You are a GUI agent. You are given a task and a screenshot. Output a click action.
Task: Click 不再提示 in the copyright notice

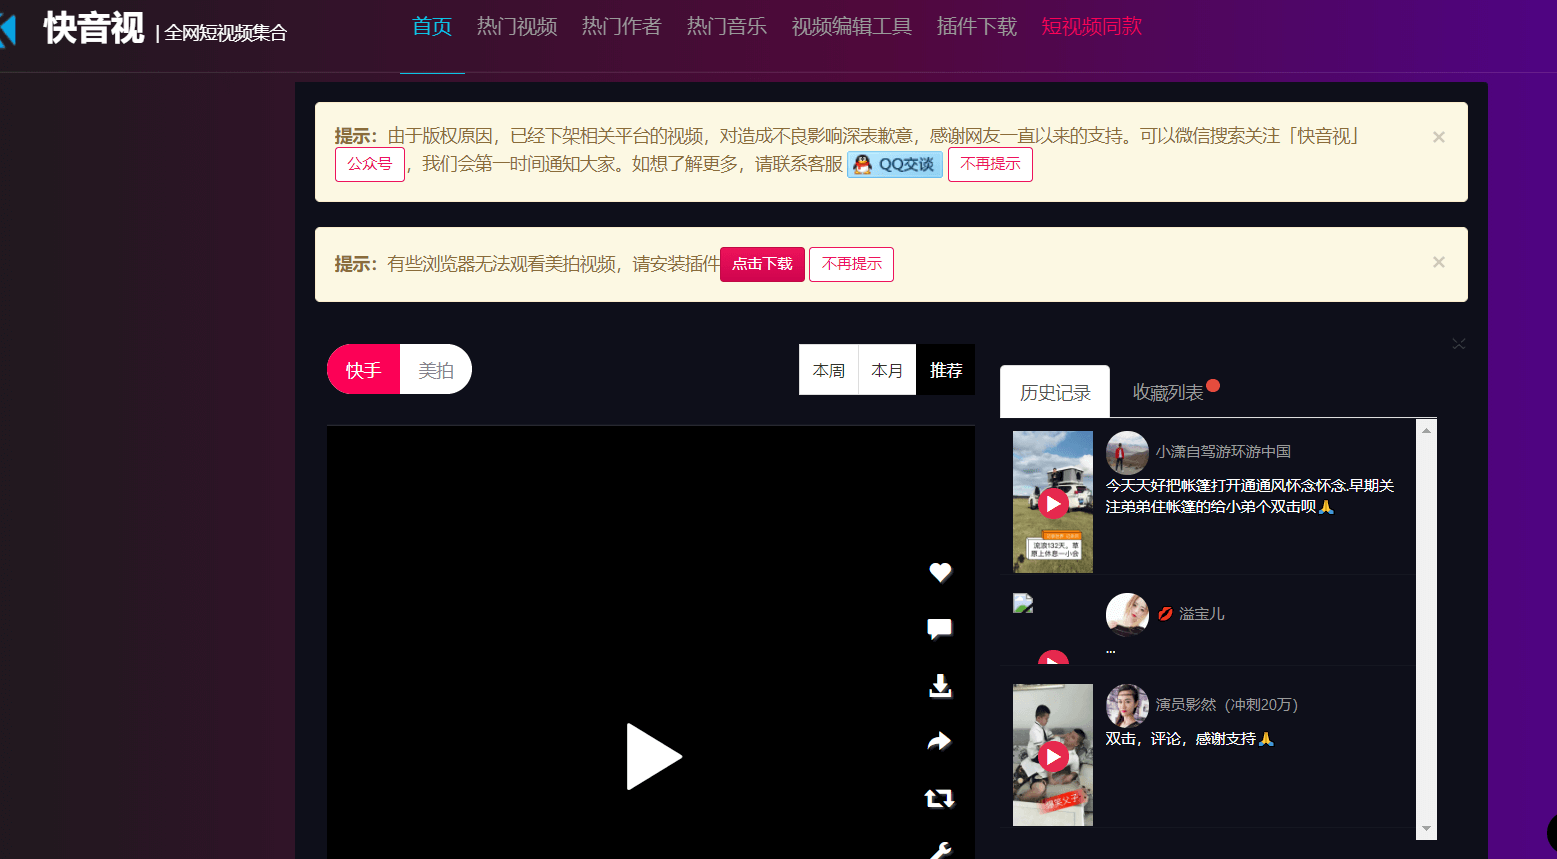coord(990,164)
